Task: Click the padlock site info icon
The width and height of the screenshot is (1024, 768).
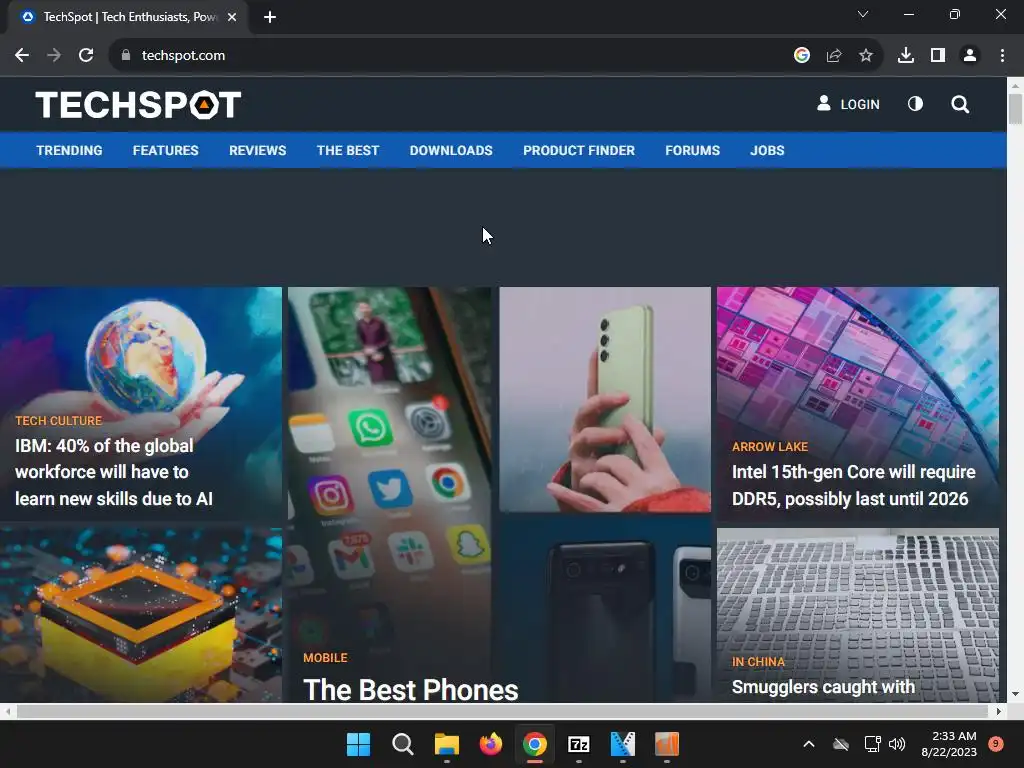Action: [x=126, y=56]
